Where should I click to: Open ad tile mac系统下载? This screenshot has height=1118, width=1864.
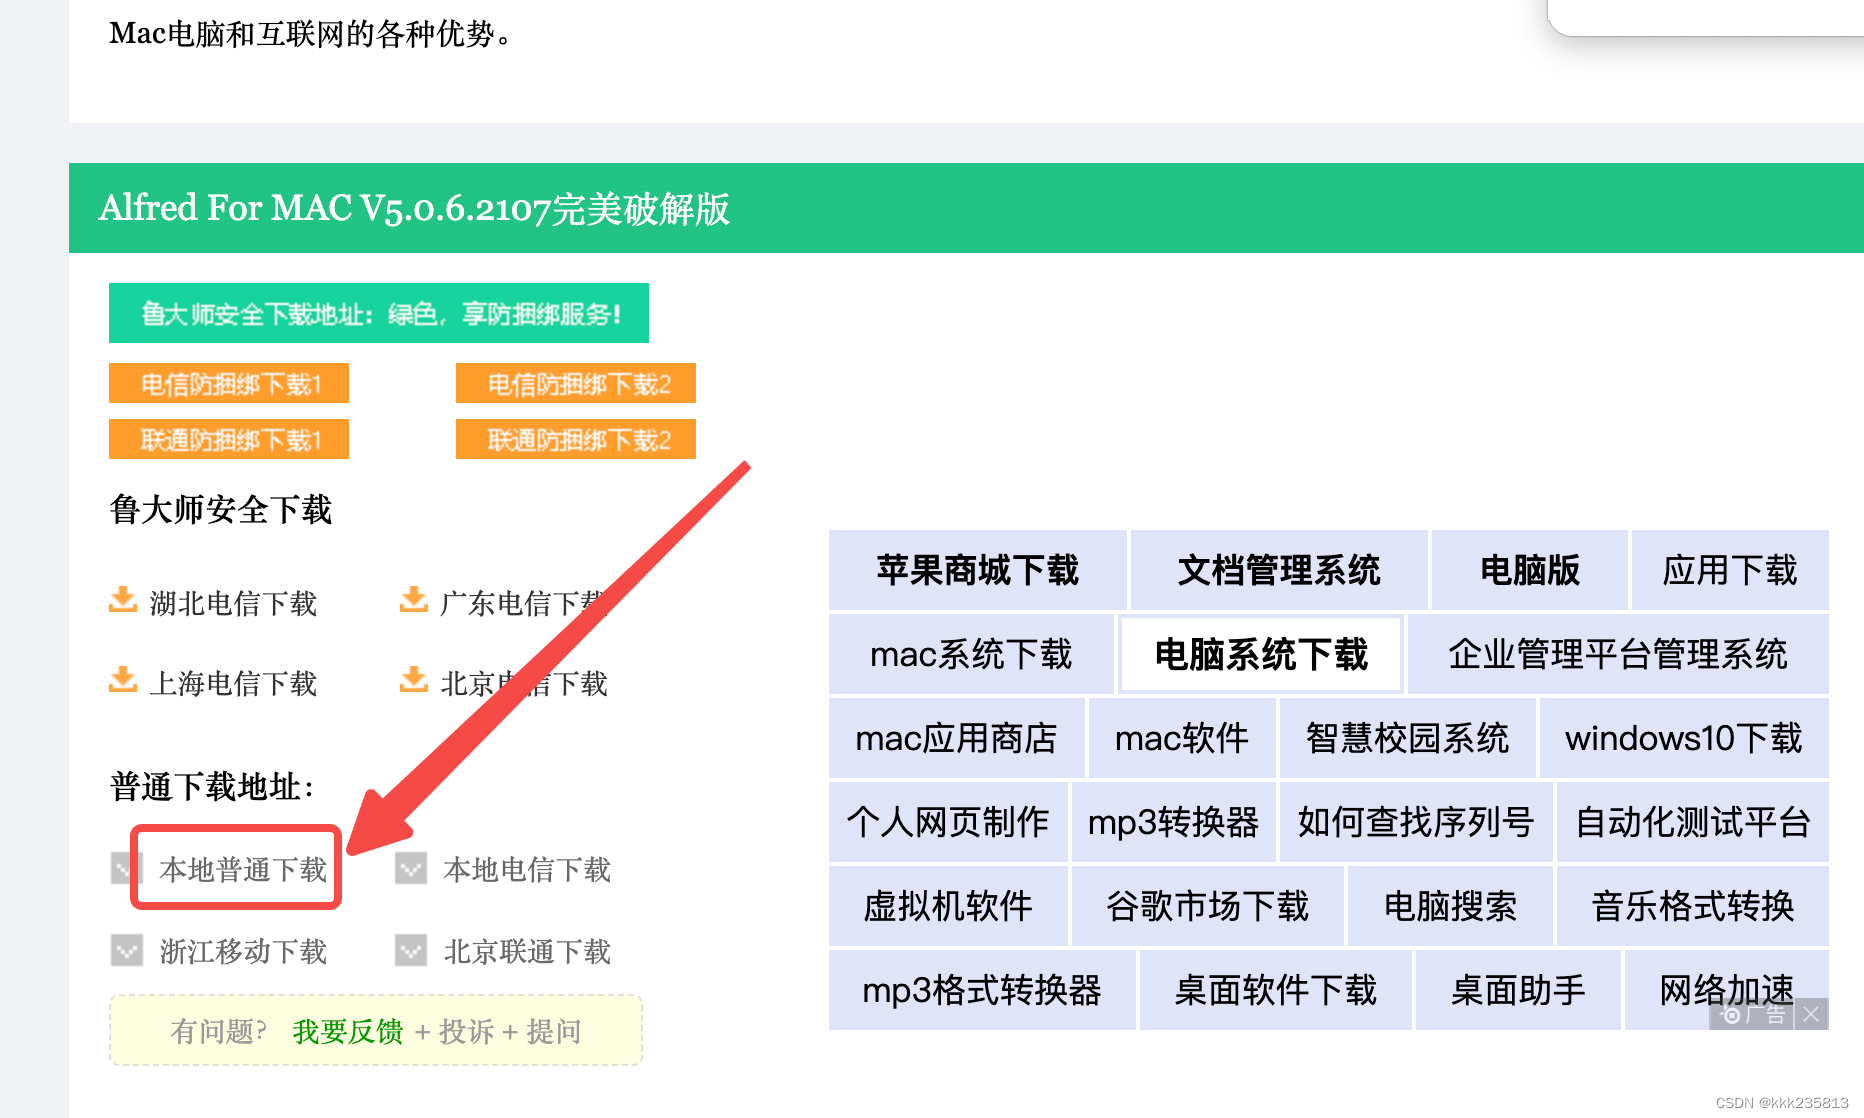pos(971,654)
